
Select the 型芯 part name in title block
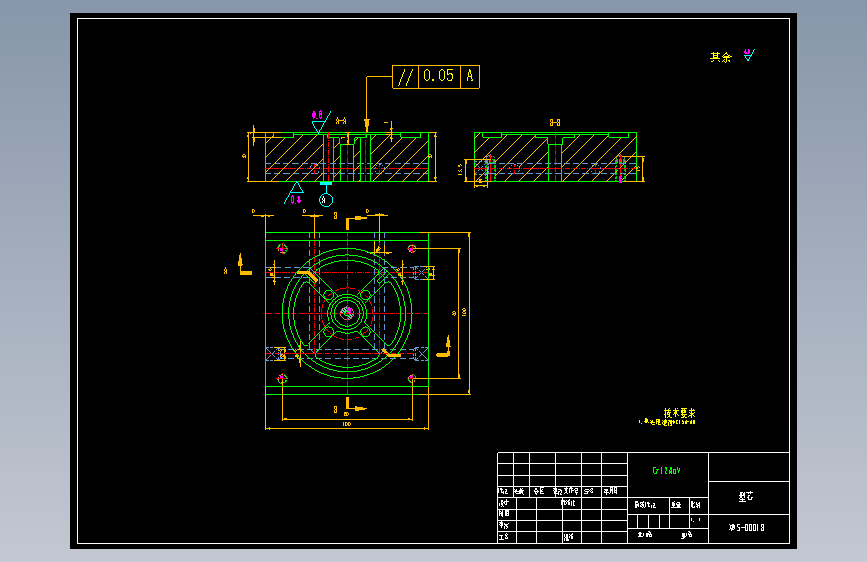click(745, 497)
